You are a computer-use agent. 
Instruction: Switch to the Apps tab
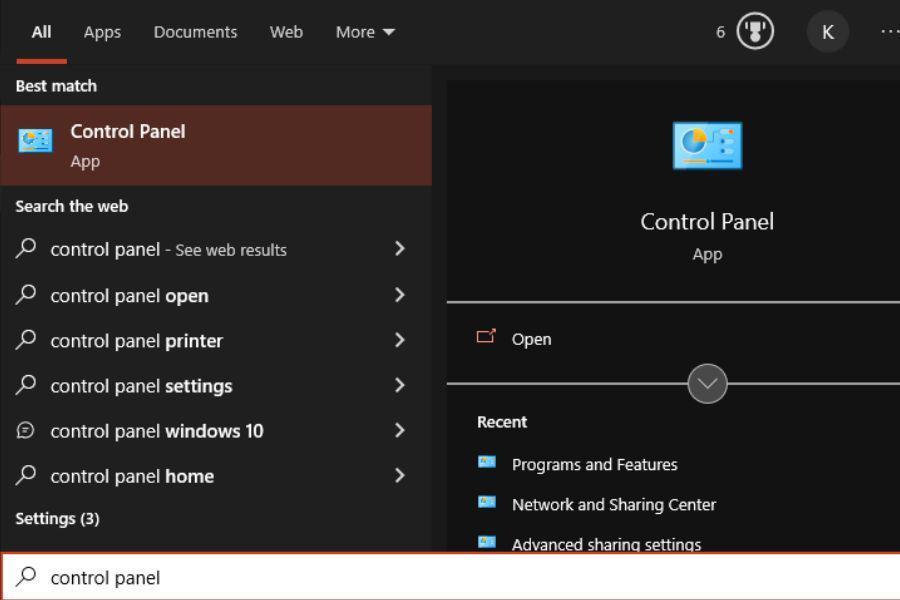coord(102,32)
